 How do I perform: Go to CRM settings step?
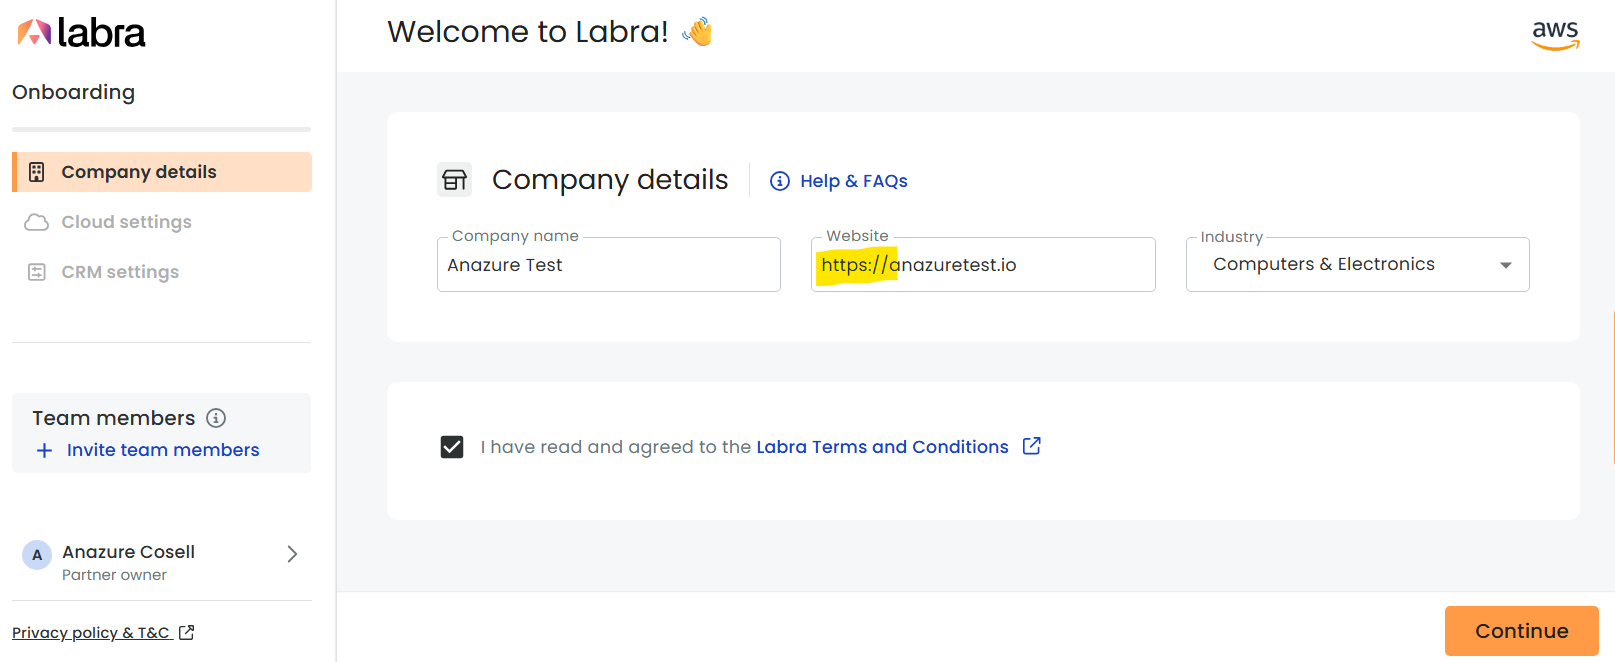(x=120, y=272)
